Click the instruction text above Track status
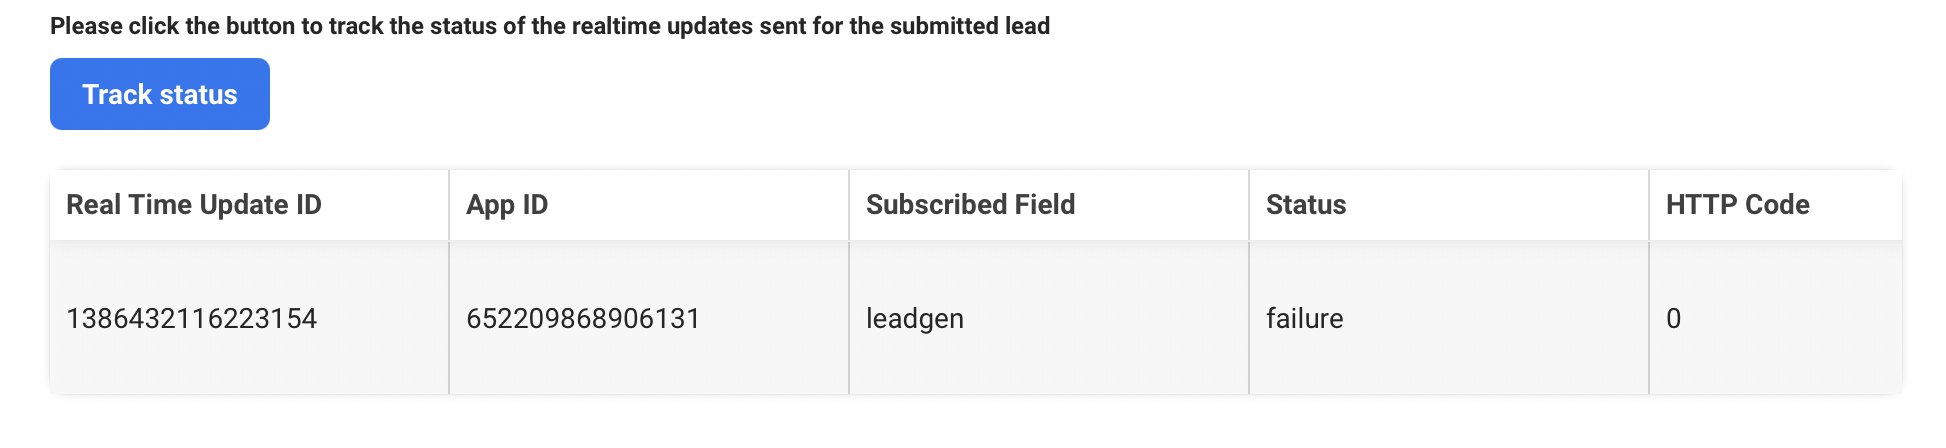Image resolution: width=1946 pixels, height=448 pixels. click(x=550, y=26)
